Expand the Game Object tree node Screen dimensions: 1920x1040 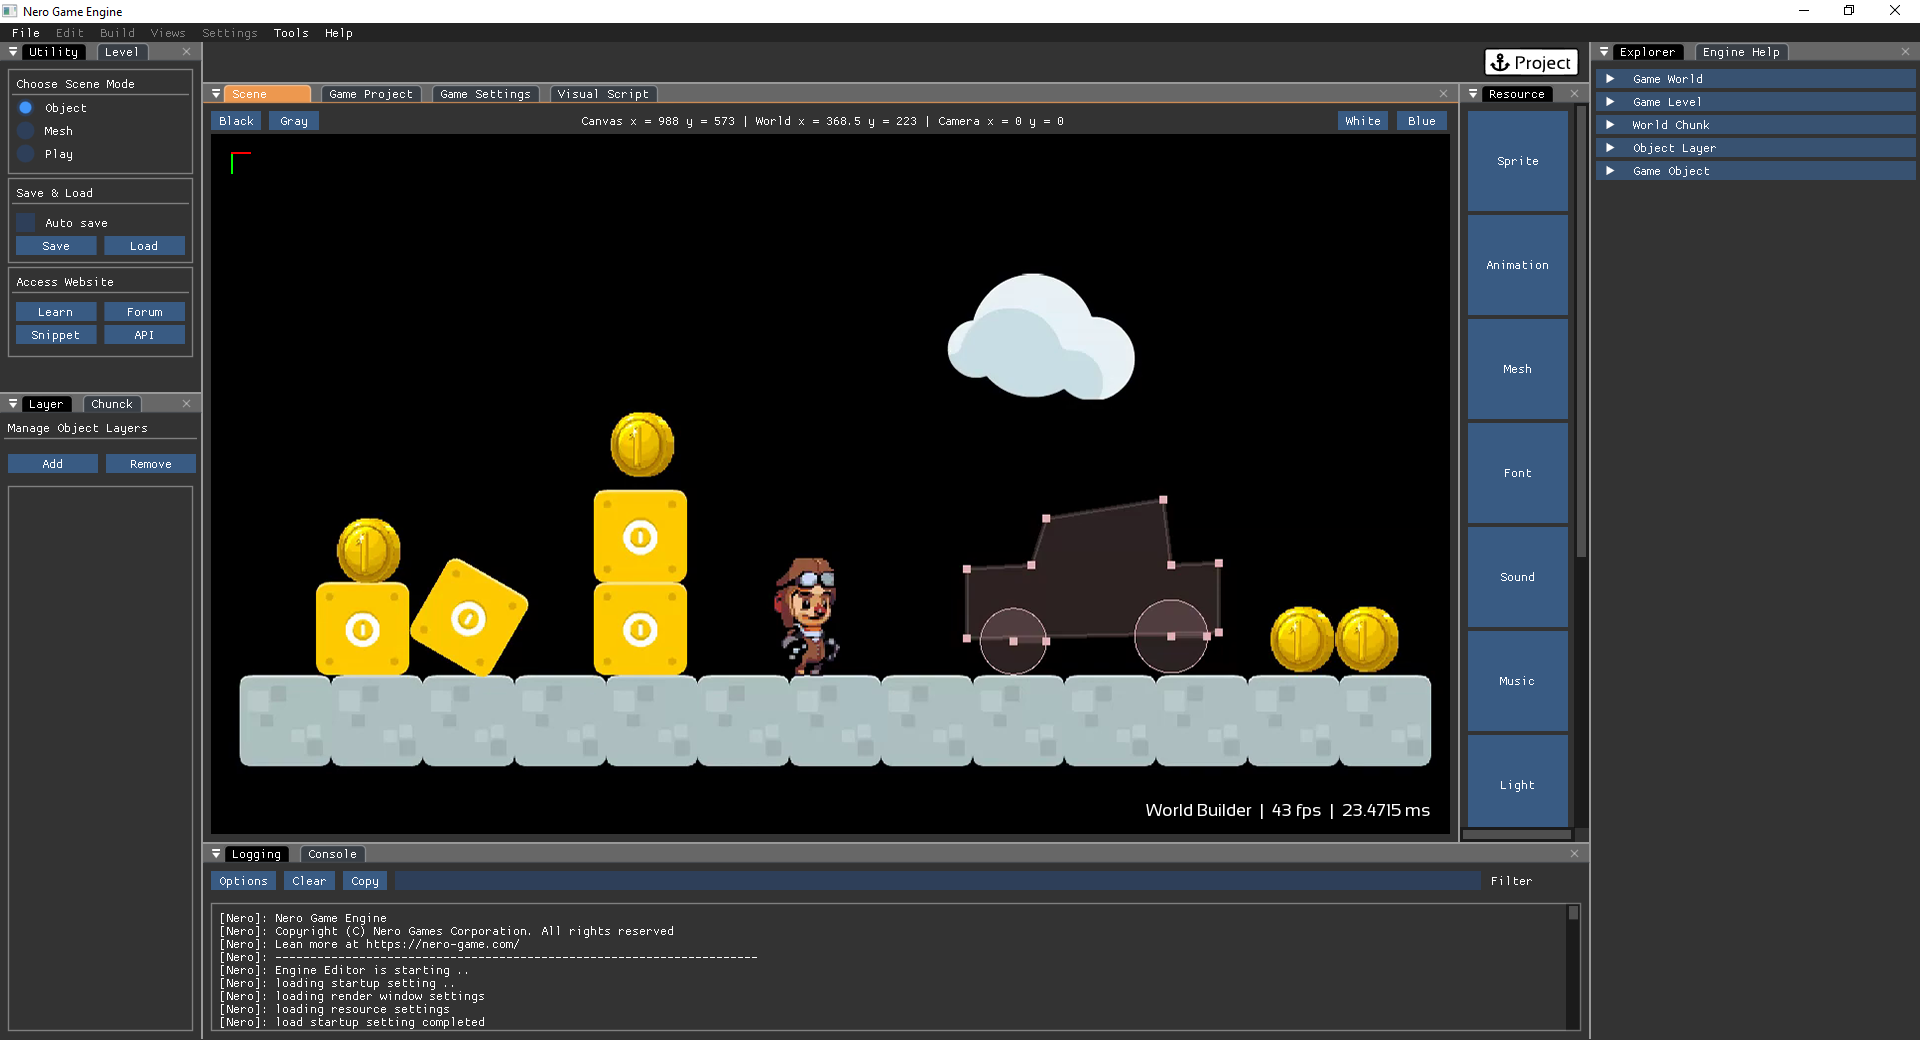click(1610, 171)
